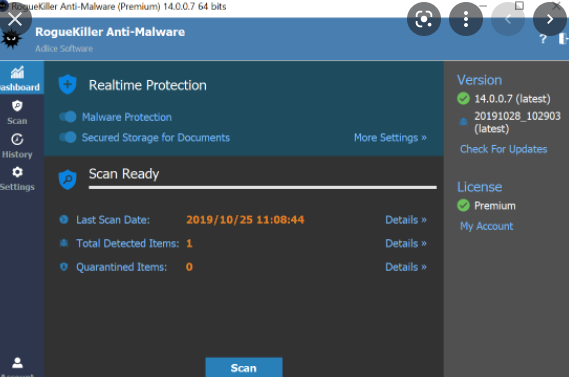
Task: Start a scan with the Scan button
Action: pyautogui.click(x=244, y=367)
